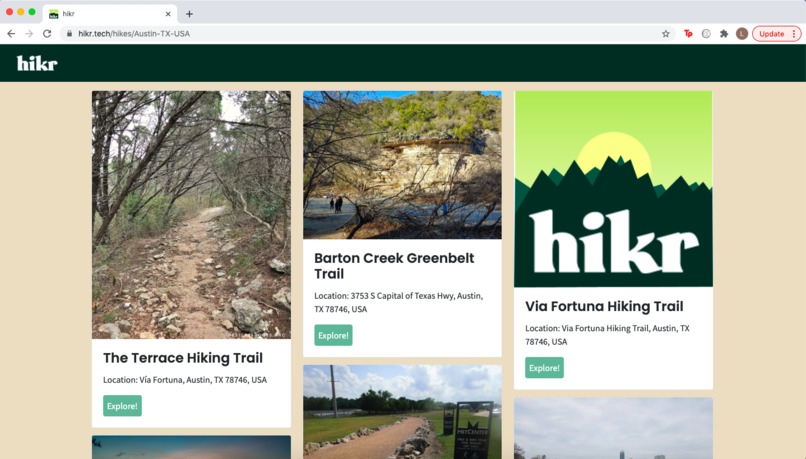Open the Extensions puzzle icon
Screen dimensions: 806x459
pos(724,34)
